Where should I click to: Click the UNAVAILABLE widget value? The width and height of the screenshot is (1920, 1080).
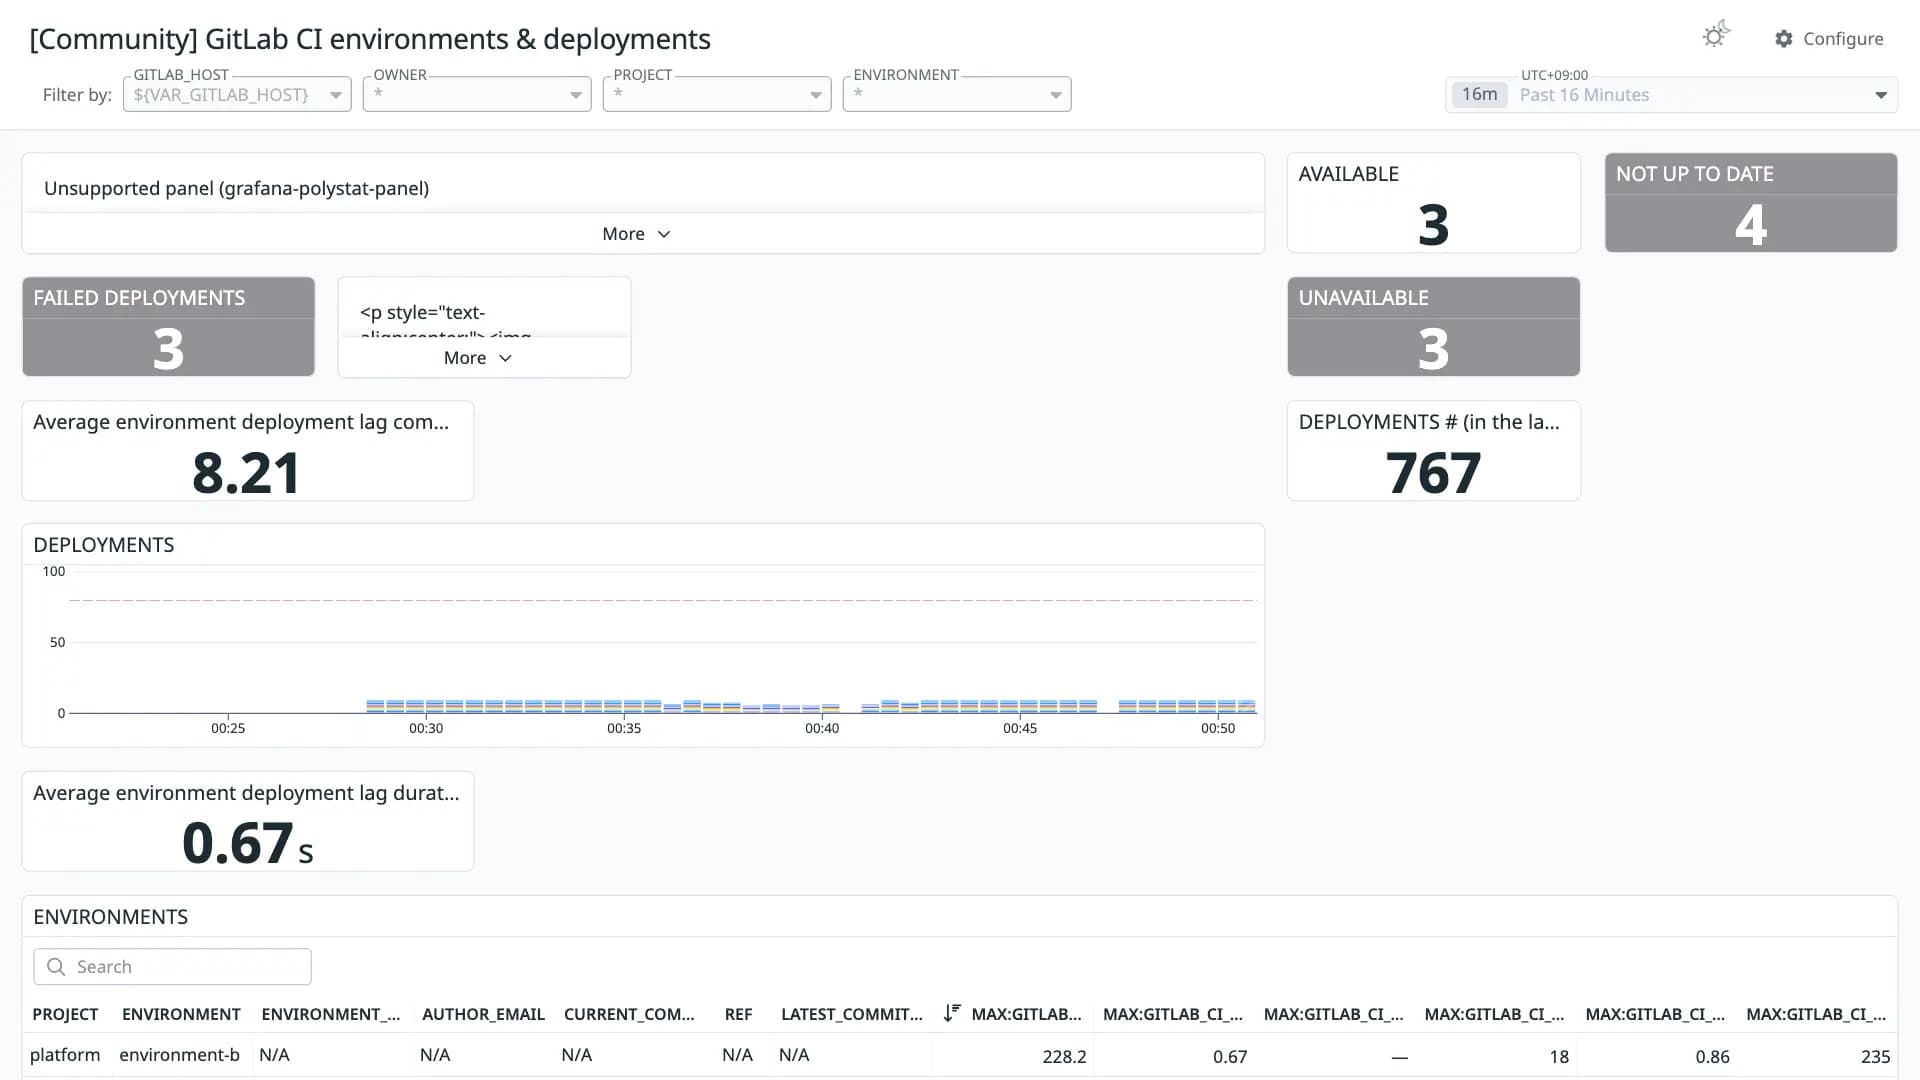coord(1433,348)
